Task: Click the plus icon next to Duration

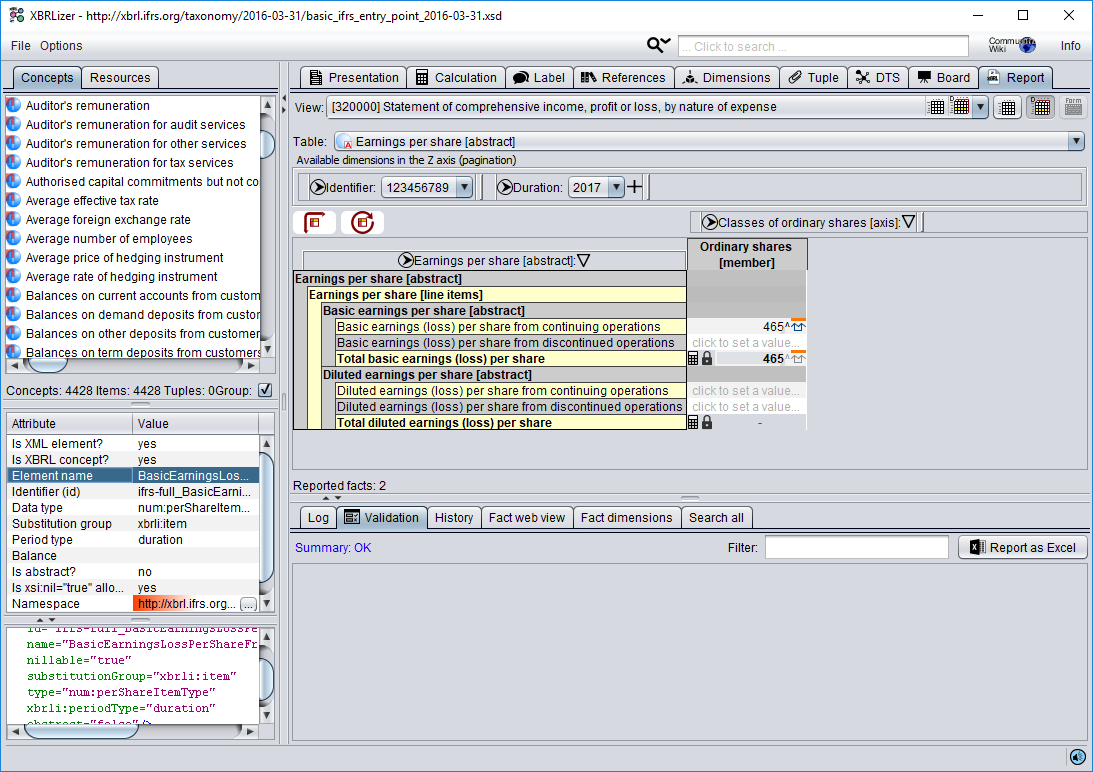Action: coord(635,187)
